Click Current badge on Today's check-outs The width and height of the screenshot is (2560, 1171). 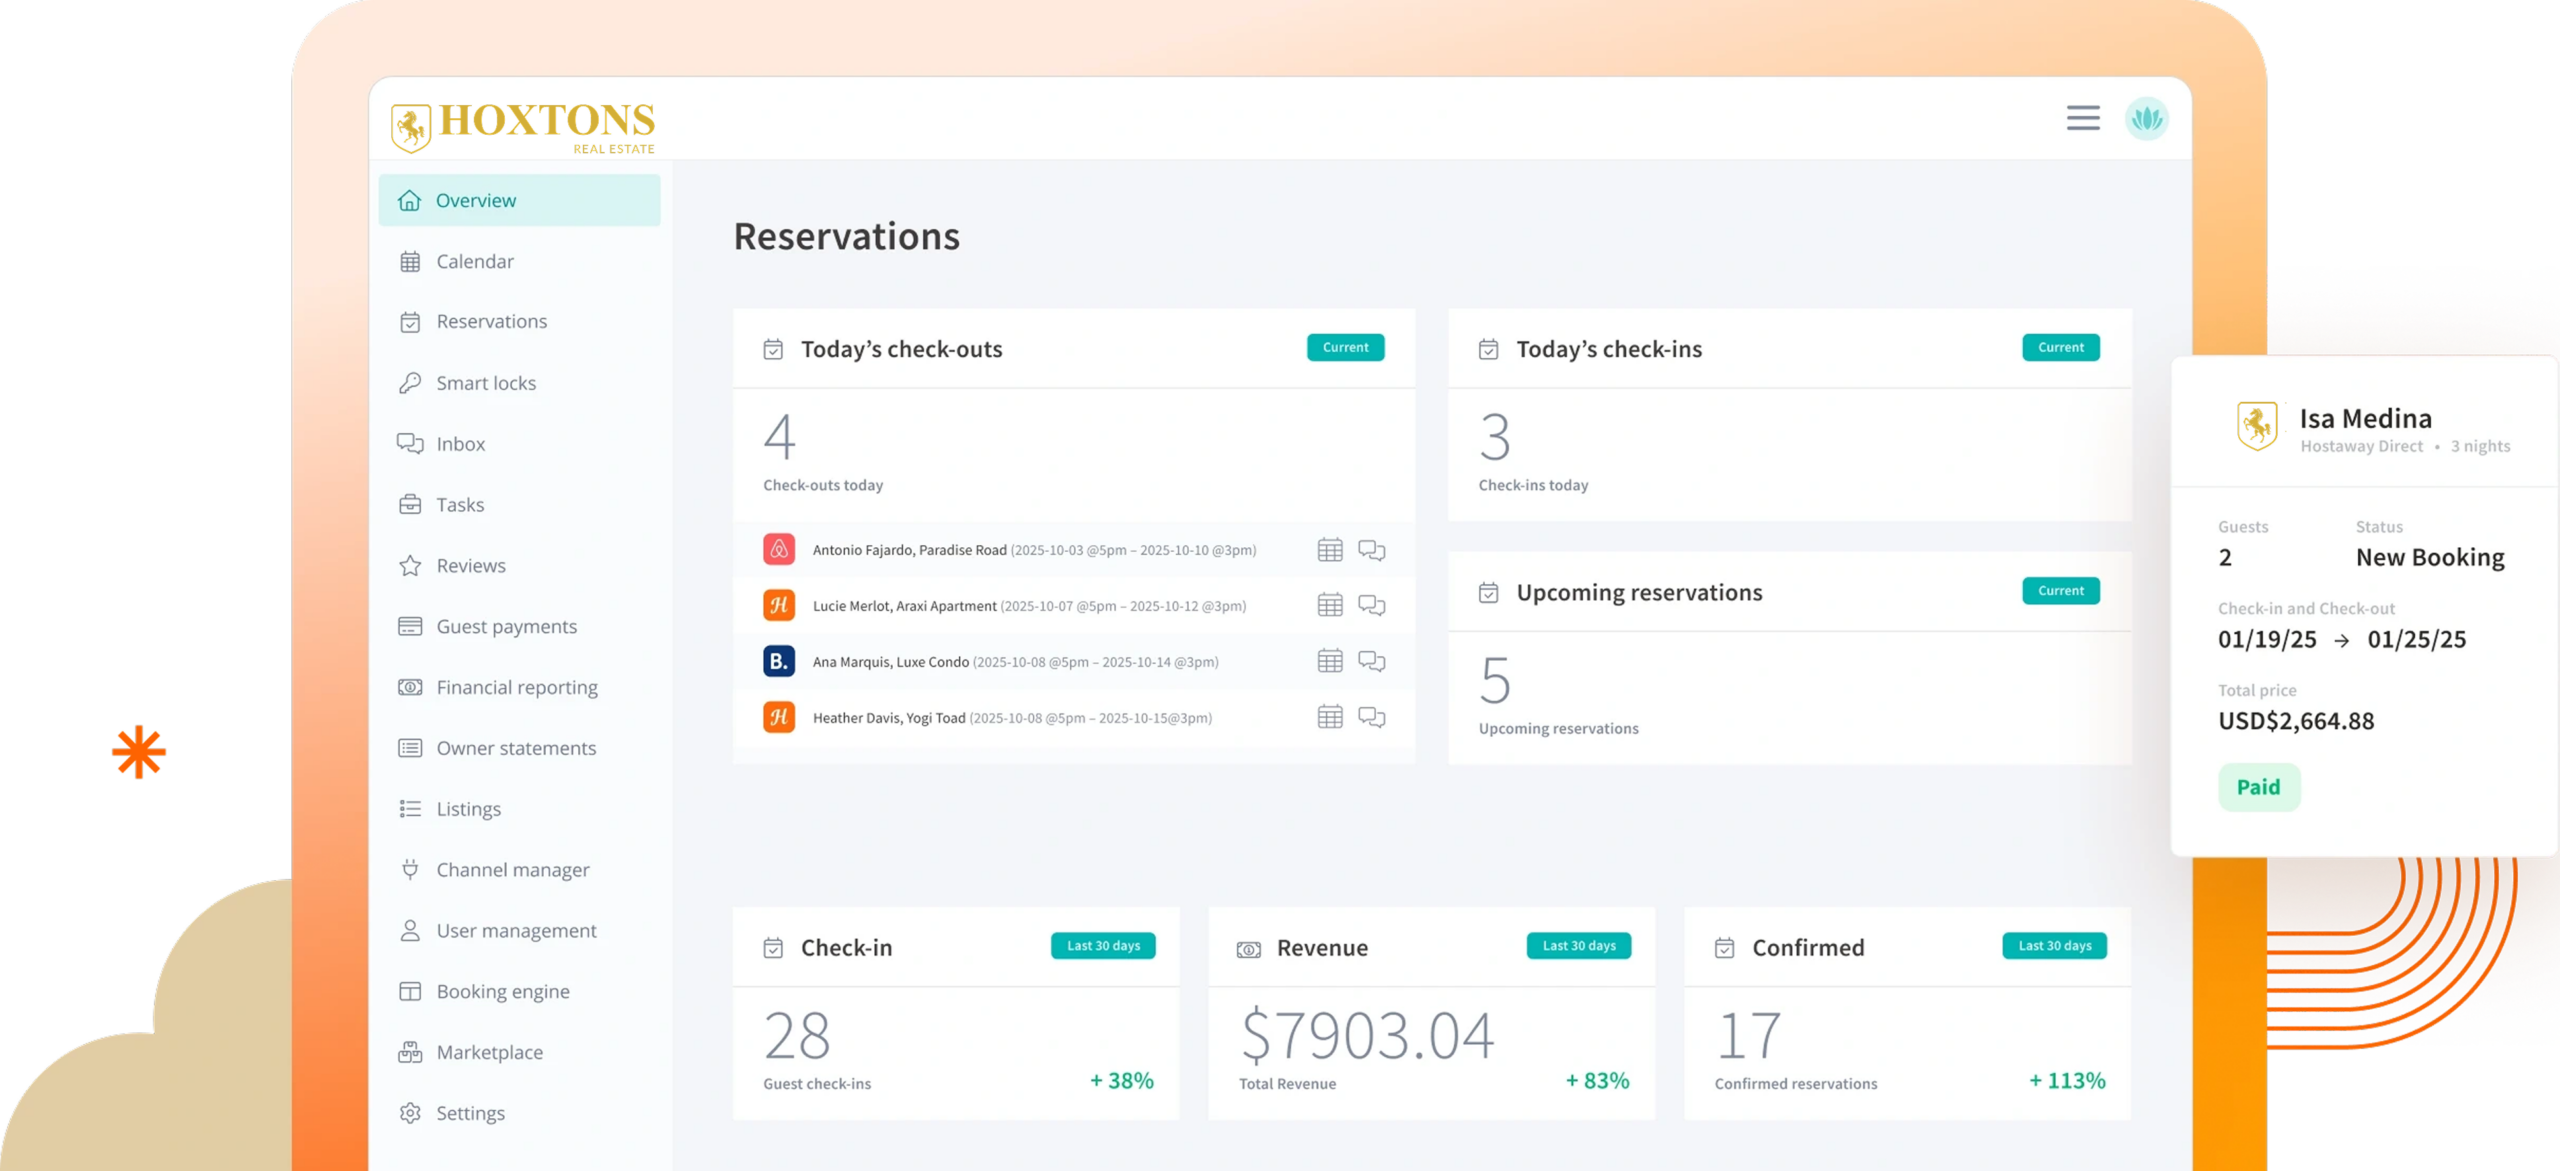click(1345, 347)
